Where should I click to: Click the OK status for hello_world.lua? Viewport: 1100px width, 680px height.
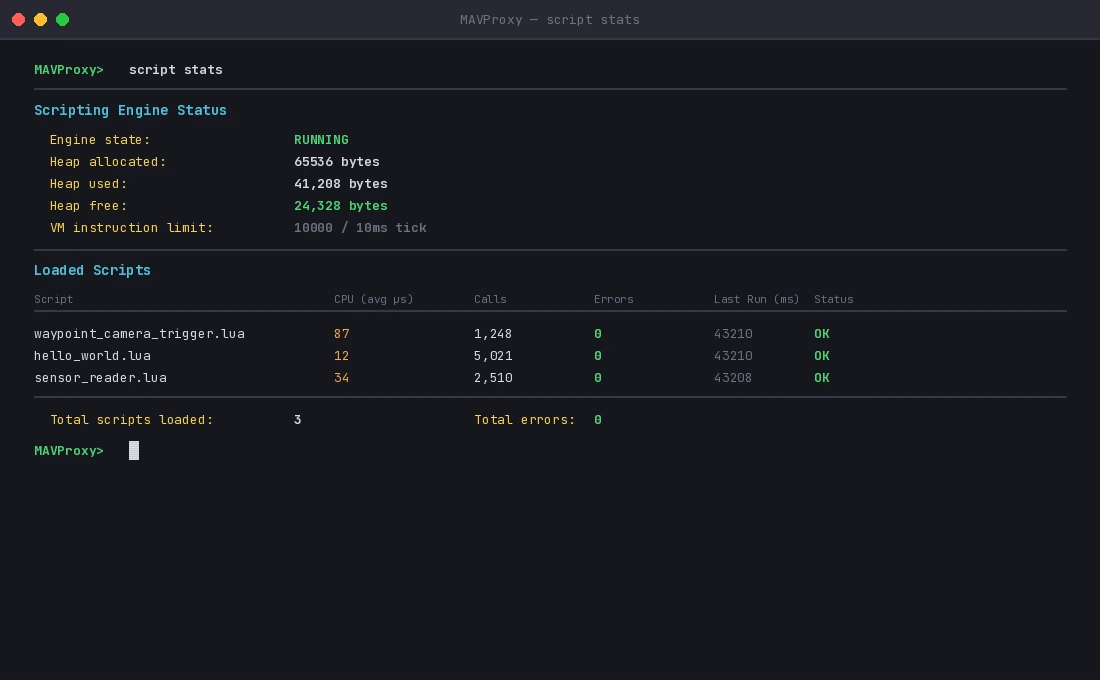coord(821,356)
